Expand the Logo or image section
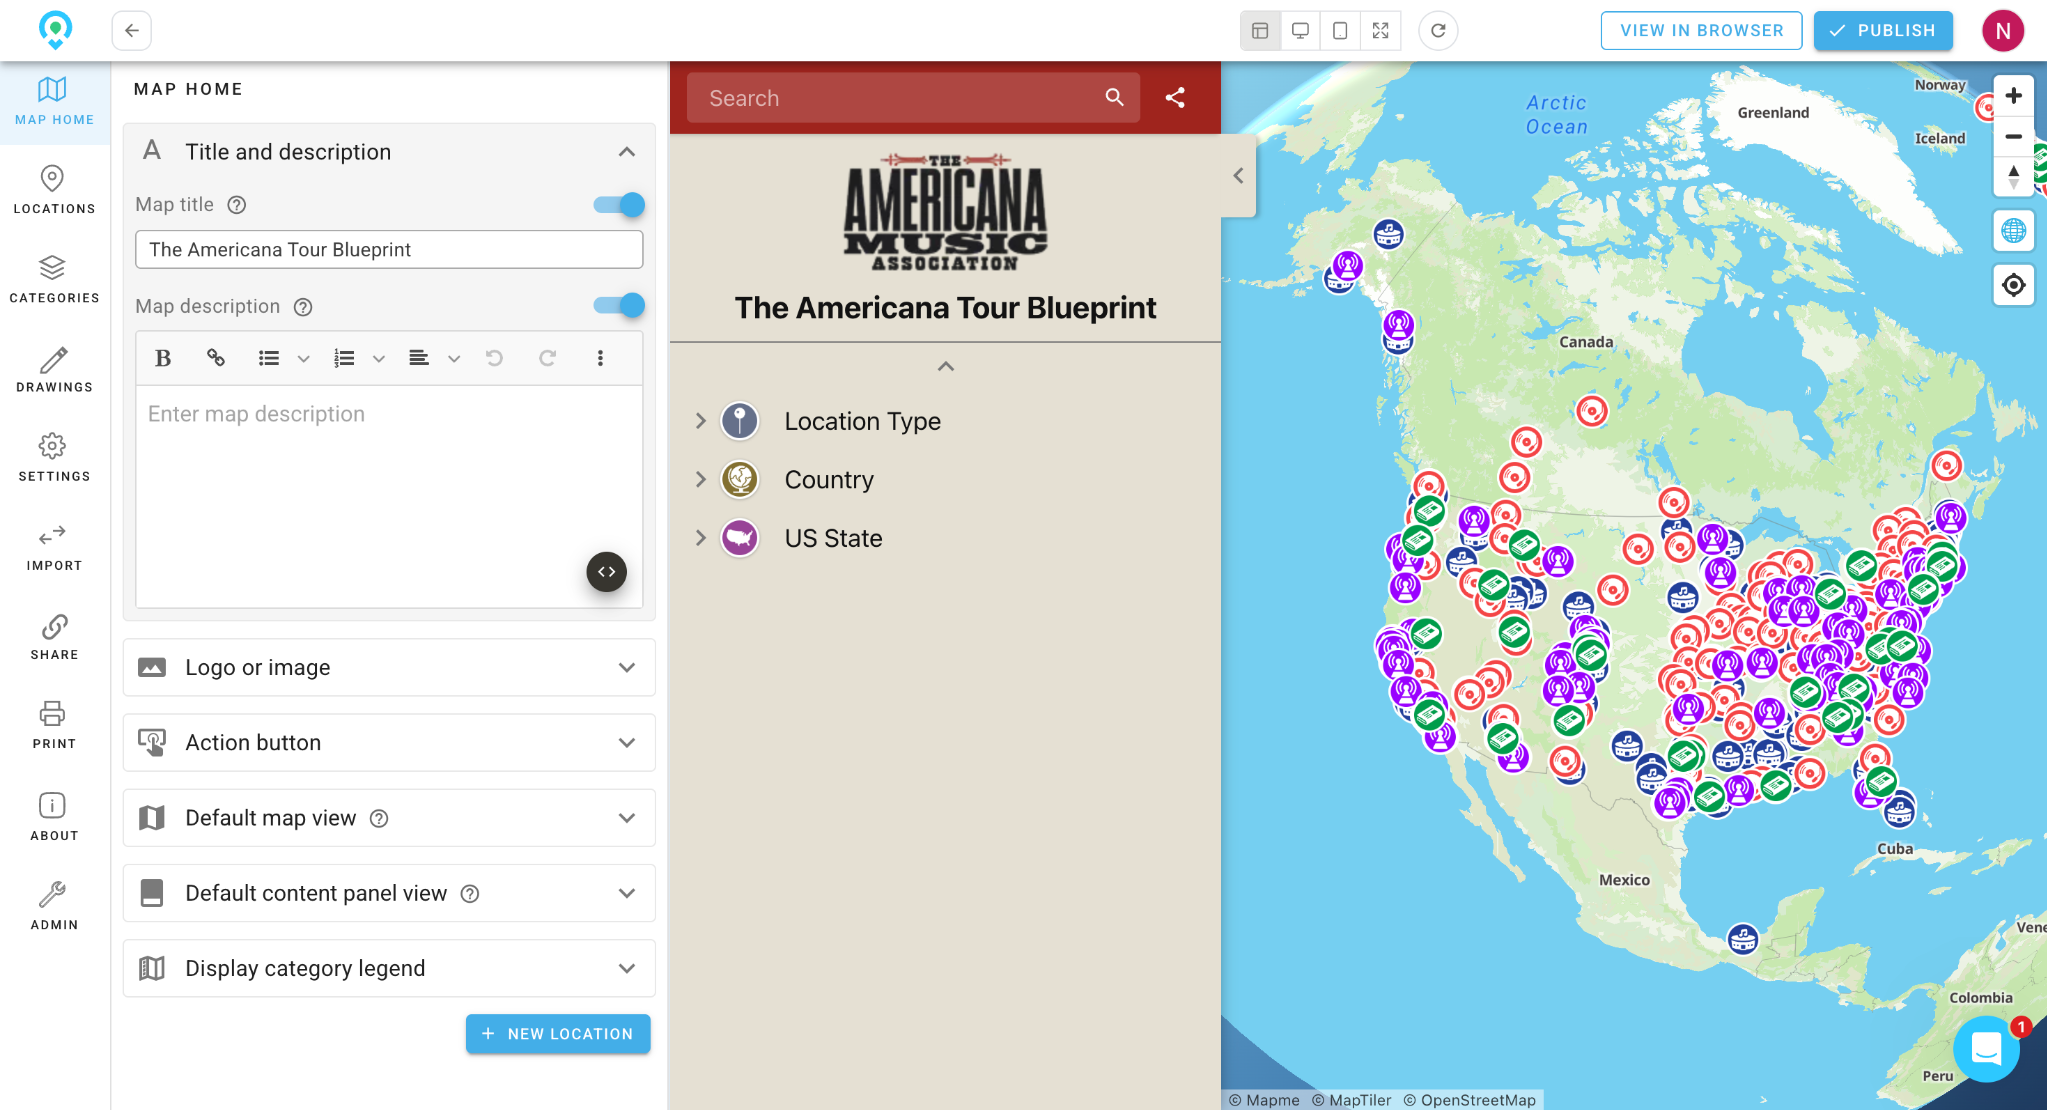The width and height of the screenshot is (2047, 1110). (x=389, y=668)
